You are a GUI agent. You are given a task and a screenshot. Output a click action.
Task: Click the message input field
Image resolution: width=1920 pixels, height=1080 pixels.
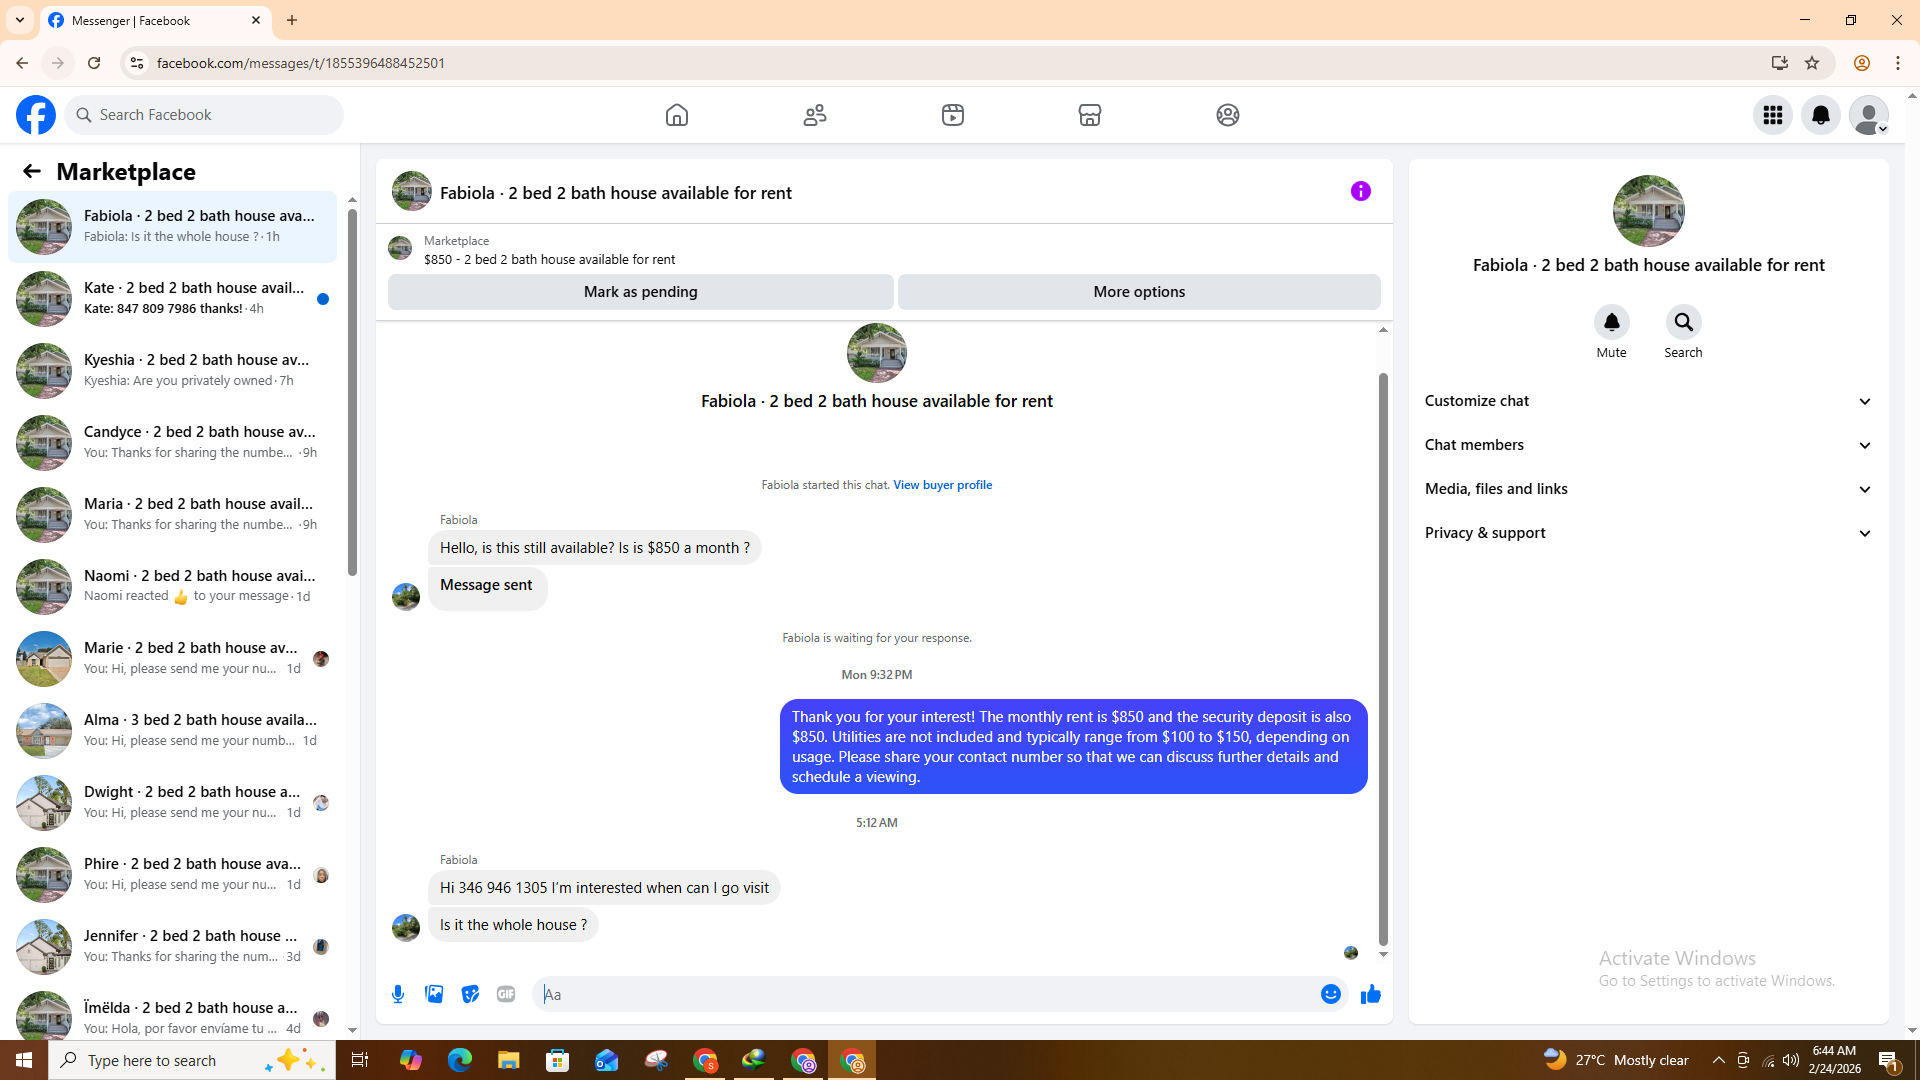925,994
